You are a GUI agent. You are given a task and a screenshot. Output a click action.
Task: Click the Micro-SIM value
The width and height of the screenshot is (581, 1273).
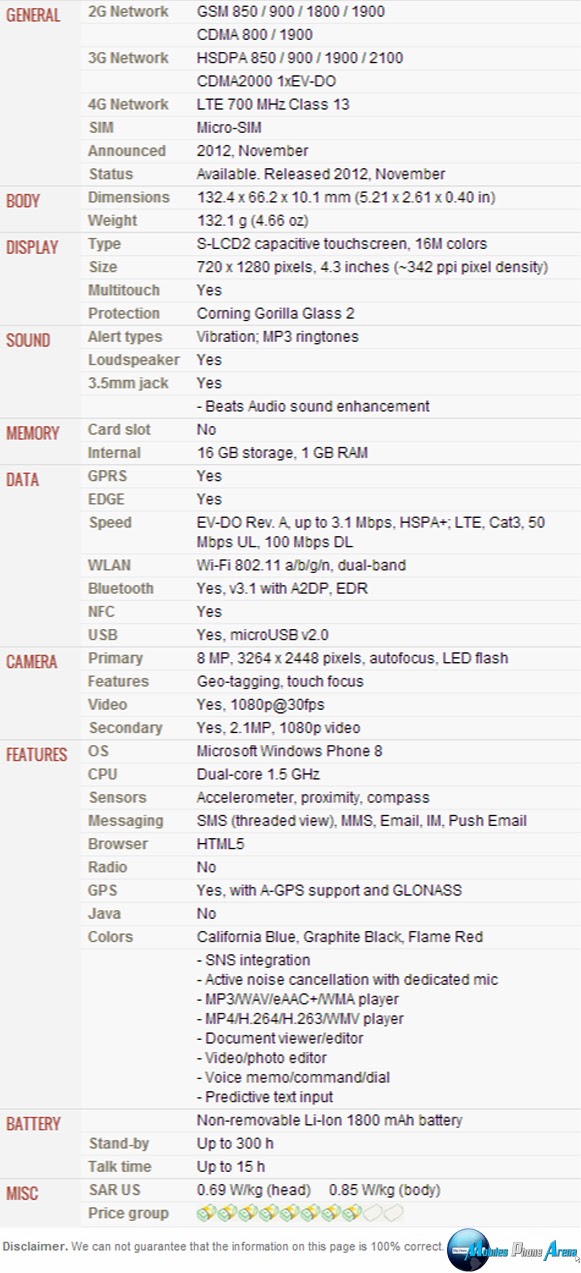point(229,127)
